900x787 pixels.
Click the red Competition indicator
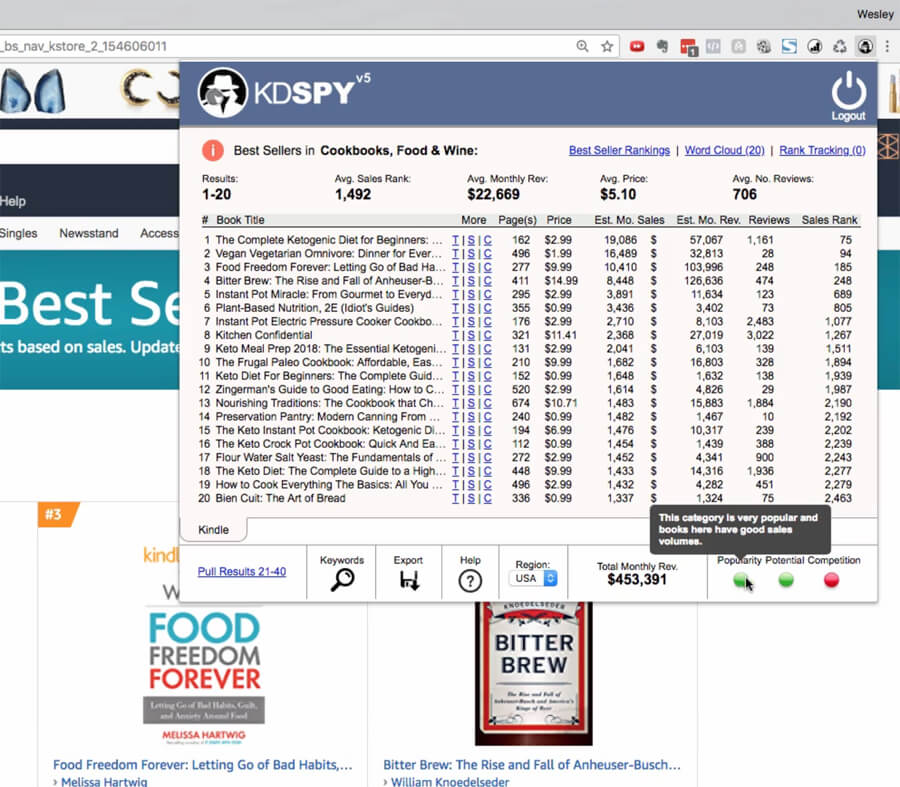pos(831,580)
